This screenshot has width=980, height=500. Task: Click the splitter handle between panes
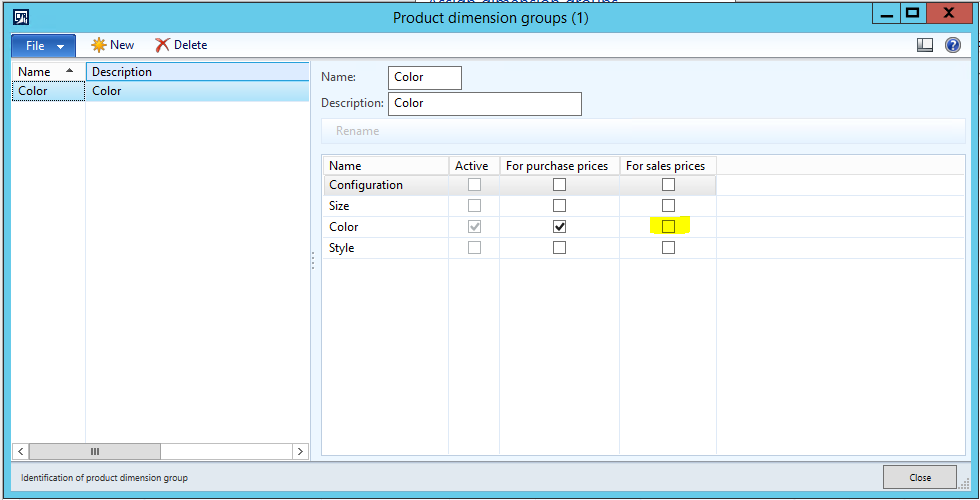point(312,261)
